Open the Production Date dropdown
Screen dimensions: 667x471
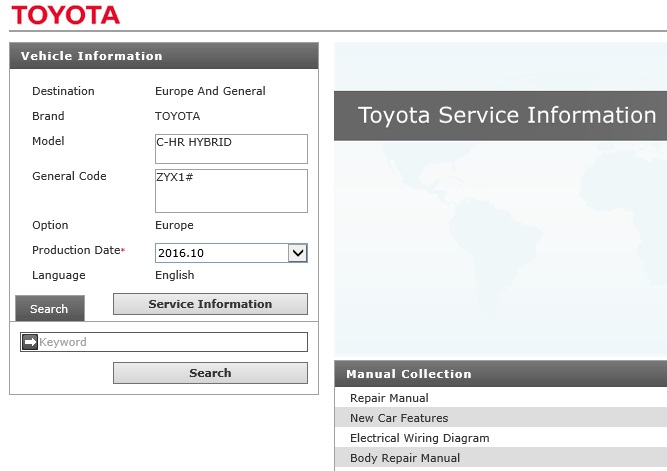pyautogui.click(x=231, y=253)
